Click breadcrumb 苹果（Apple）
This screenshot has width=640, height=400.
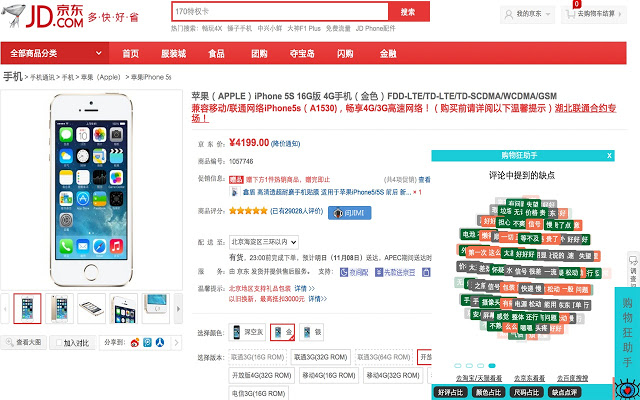tap(101, 77)
